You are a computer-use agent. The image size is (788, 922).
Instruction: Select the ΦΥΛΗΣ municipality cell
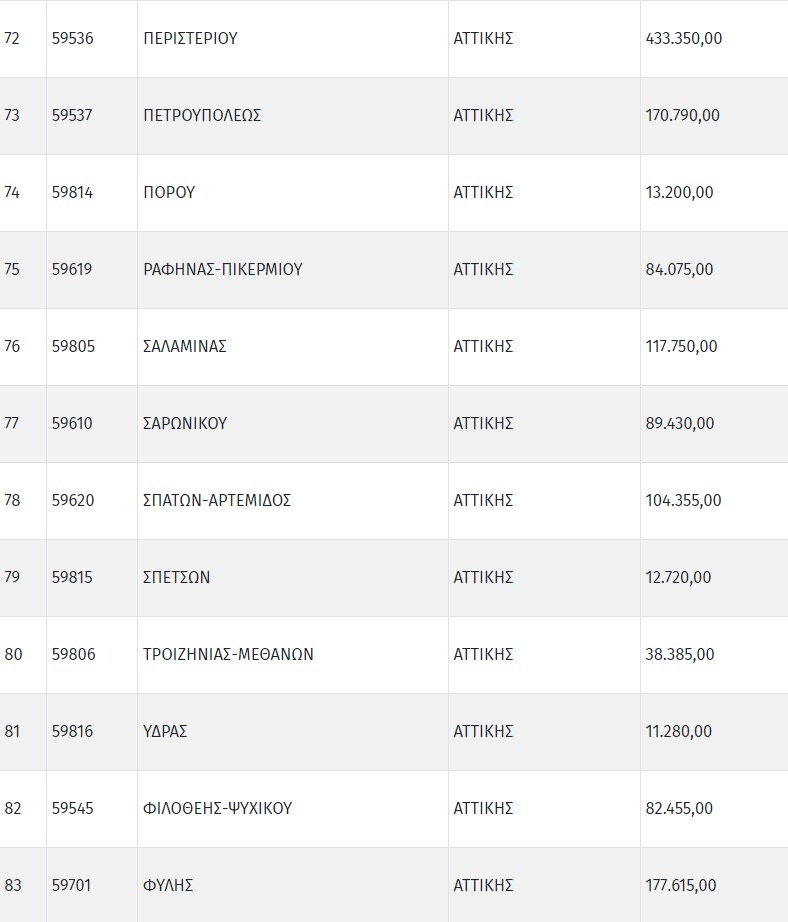(x=168, y=886)
